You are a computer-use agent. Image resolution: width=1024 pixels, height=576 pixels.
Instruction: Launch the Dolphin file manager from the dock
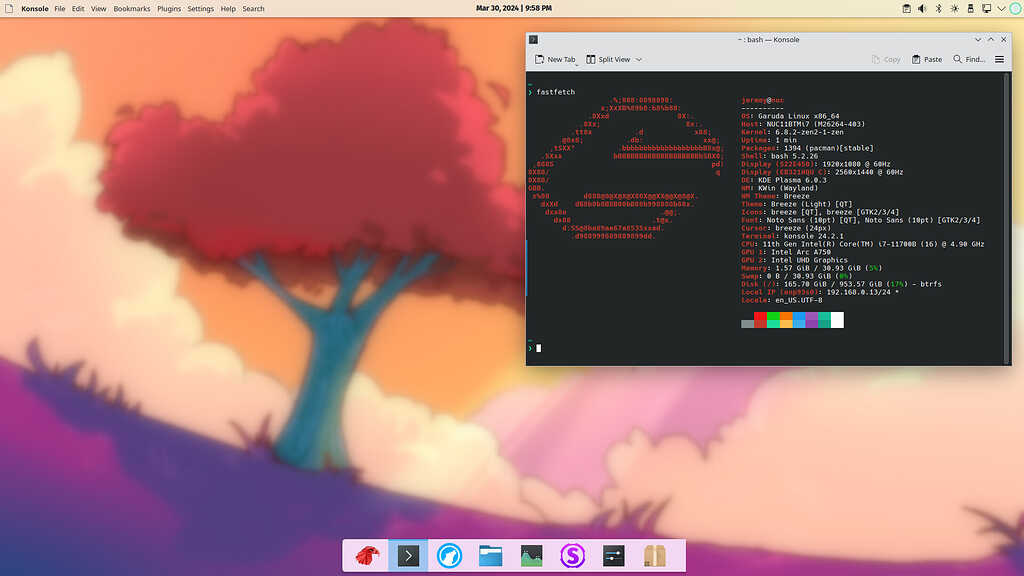click(x=490, y=556)
